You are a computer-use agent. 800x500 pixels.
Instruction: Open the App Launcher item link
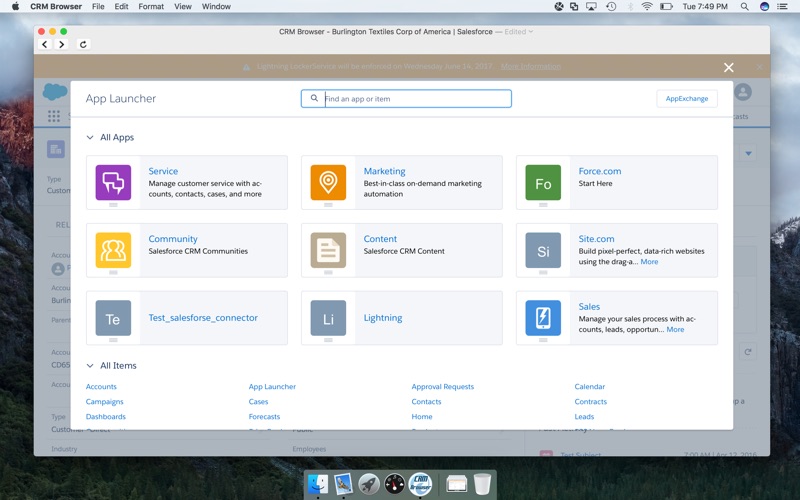(x=272, y=386)
